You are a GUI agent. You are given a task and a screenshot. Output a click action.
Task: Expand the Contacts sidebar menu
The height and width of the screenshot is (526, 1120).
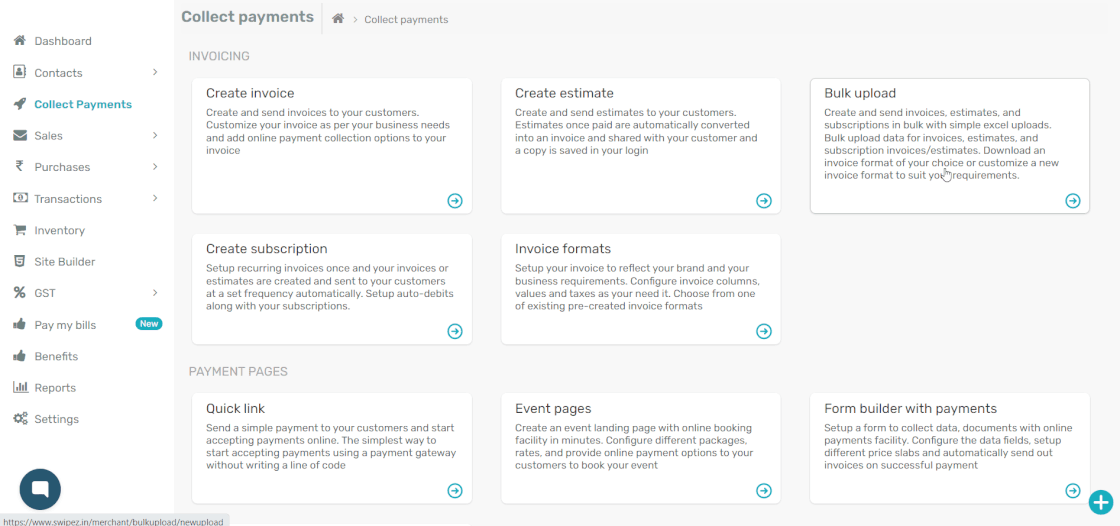155,72
